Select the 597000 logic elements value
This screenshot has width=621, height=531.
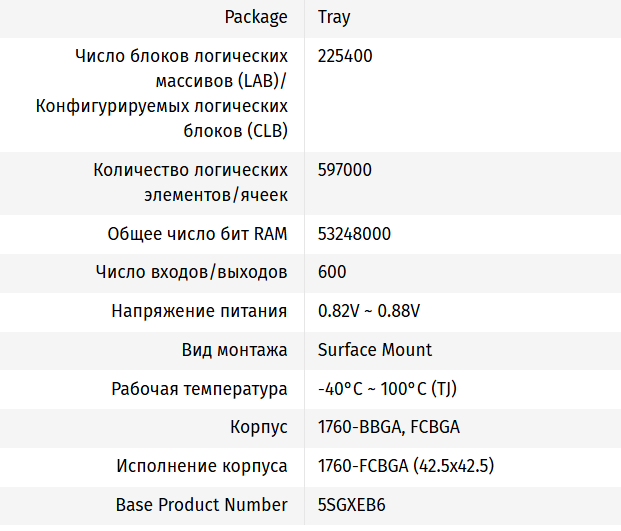345,170
